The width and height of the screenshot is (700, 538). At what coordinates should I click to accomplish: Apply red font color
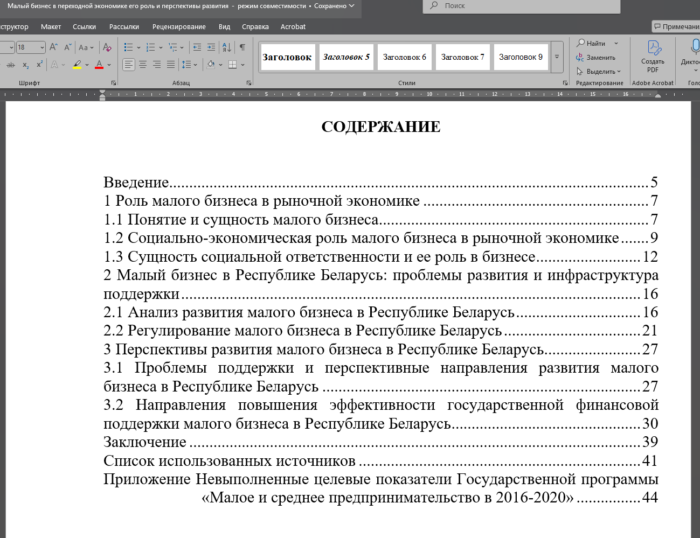(x=99, y=65)
